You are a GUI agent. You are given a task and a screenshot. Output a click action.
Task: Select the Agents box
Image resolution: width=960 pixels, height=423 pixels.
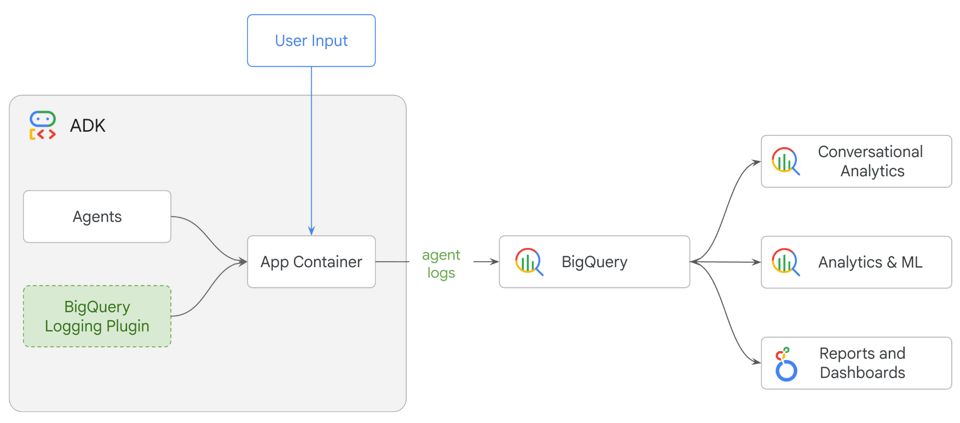(x=97, y=216)
